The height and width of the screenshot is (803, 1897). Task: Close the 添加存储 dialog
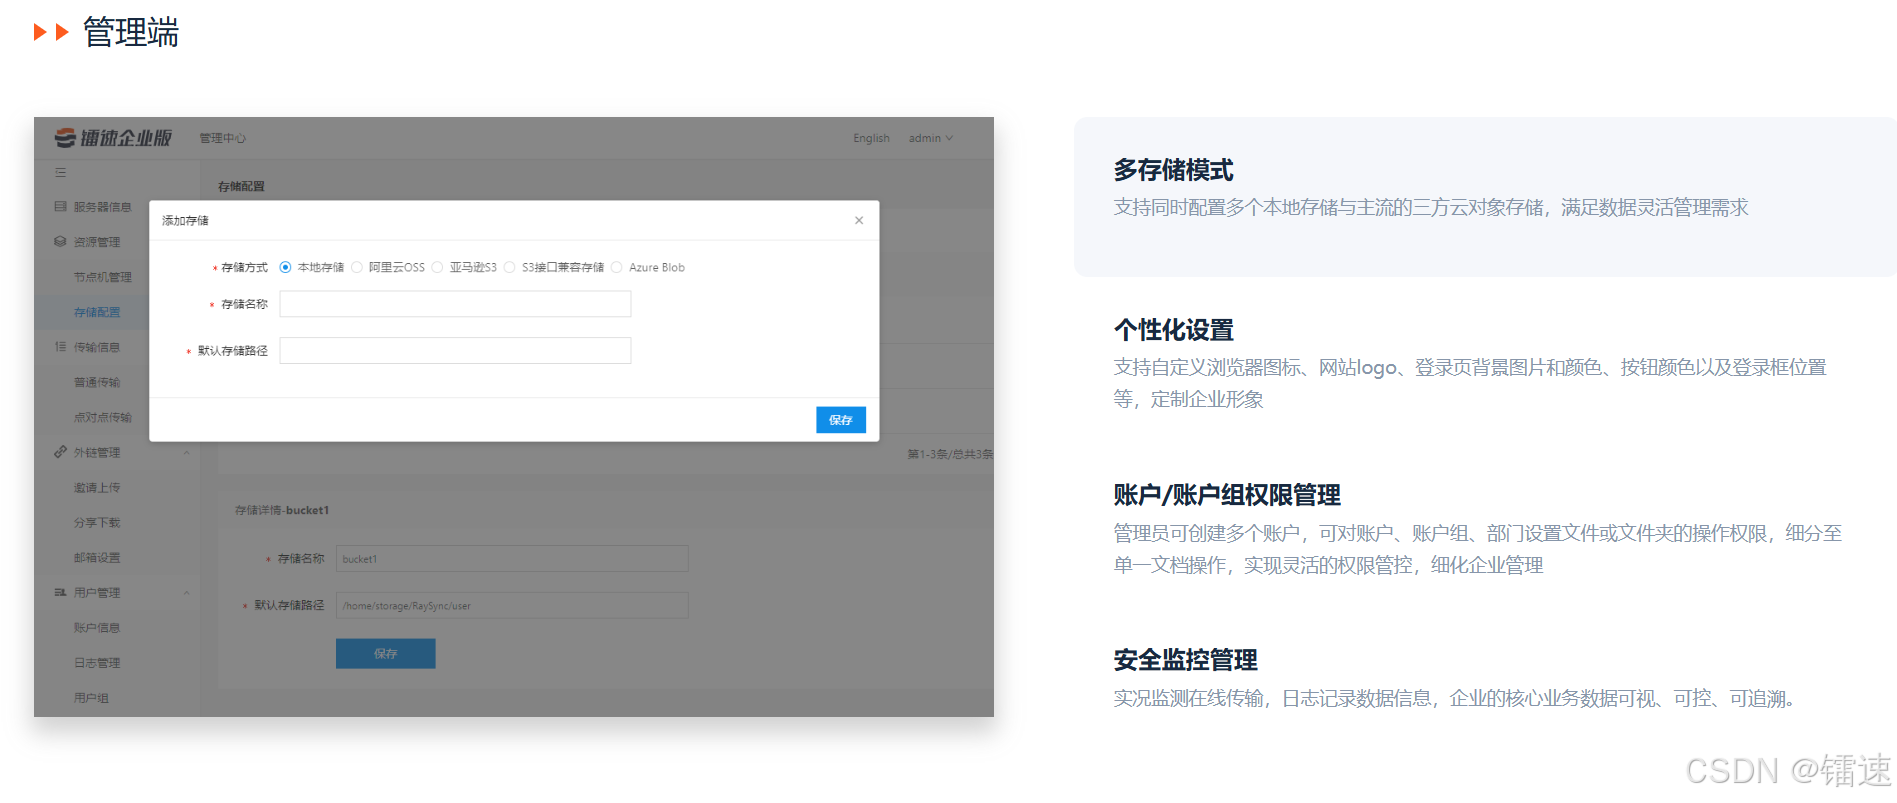859,220
